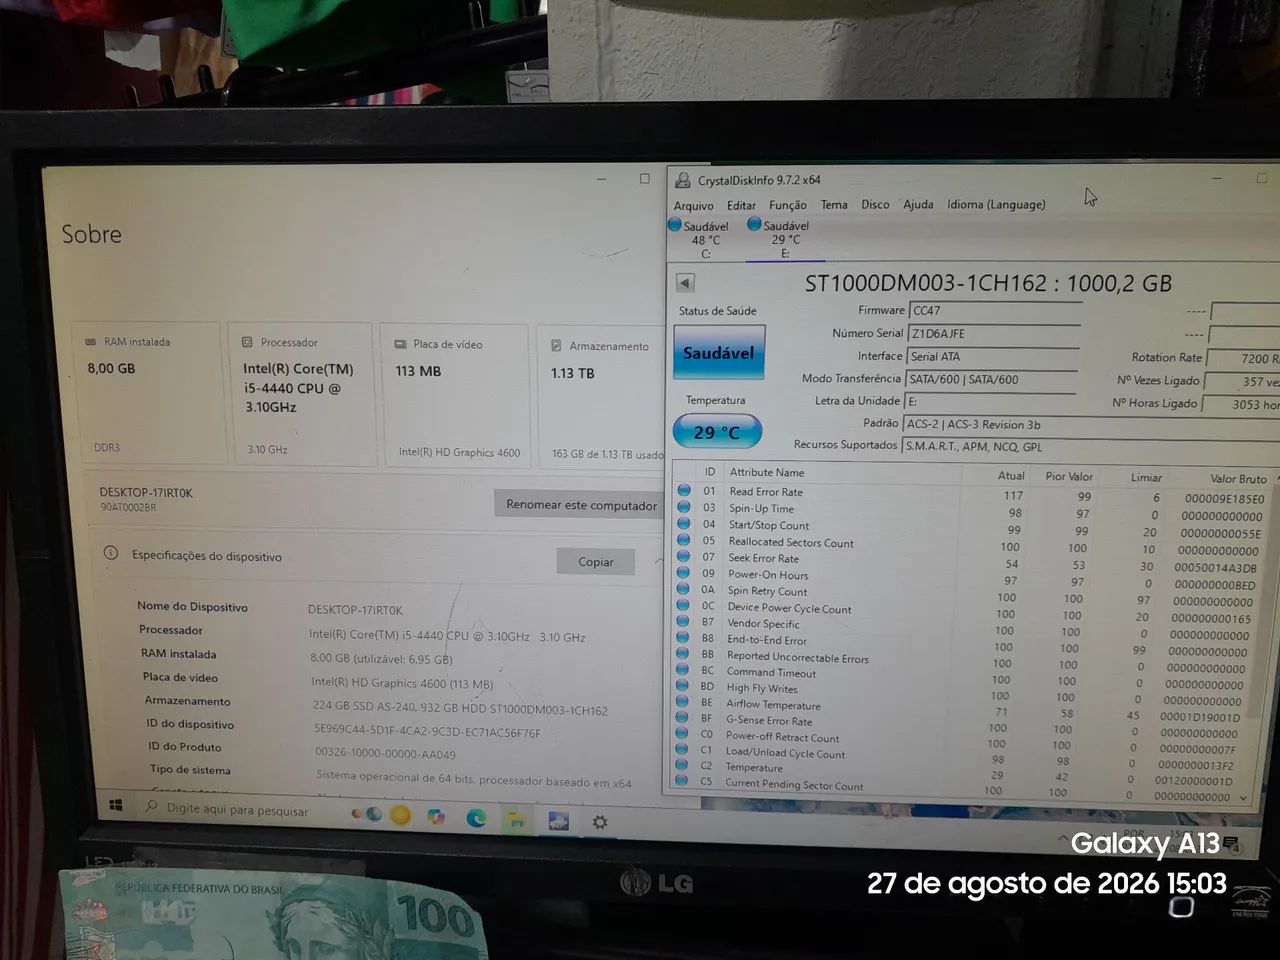The width and height of the screenshot is (1280, 960).
Task: Select Reallocated Sectors Count row
Action: 969,544
